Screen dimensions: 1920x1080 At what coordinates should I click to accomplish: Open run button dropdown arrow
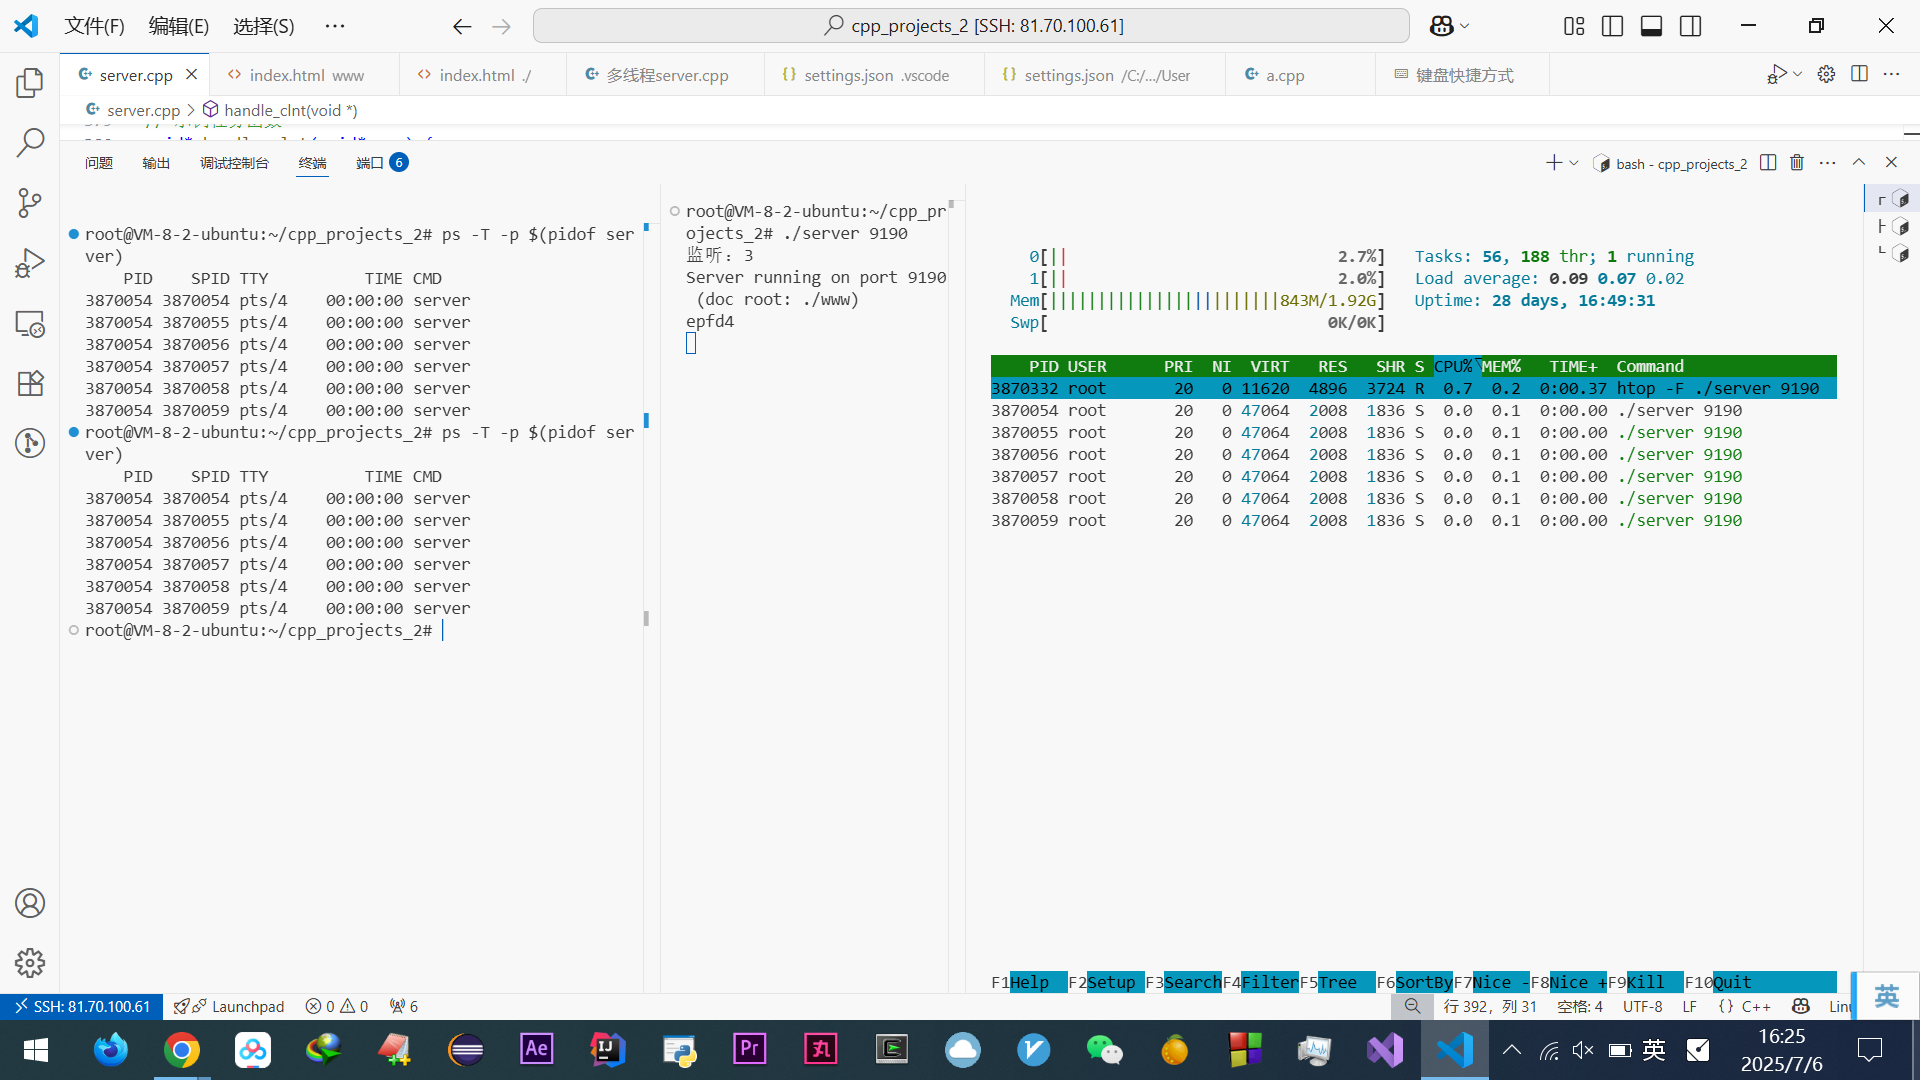(x=1797, y=74)
